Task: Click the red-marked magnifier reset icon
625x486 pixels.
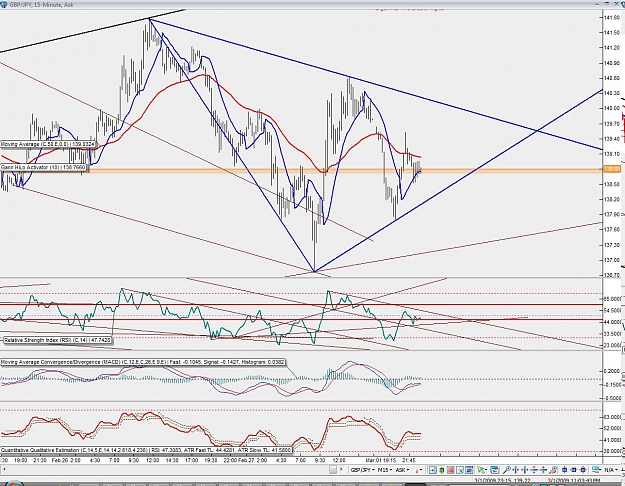Action: [553, 470]
